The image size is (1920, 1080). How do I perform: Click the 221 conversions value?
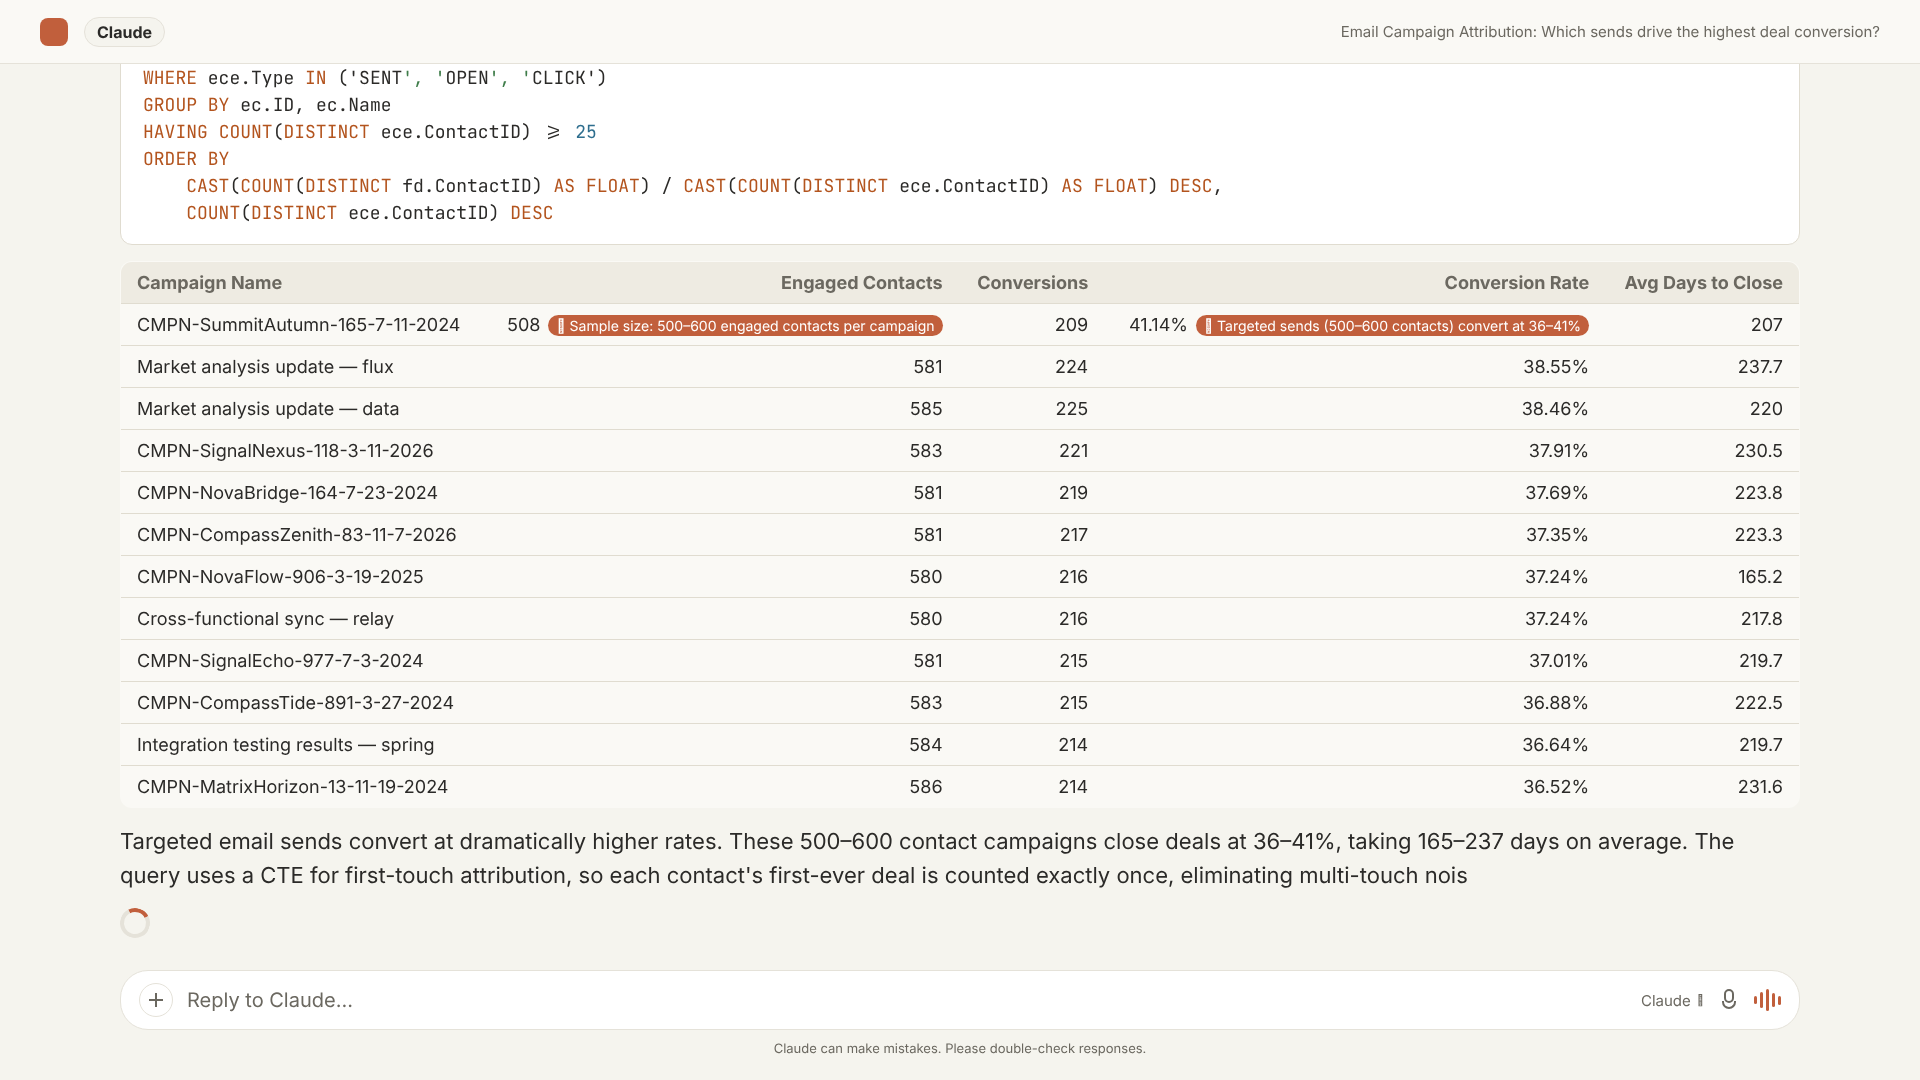[1073, 451]
